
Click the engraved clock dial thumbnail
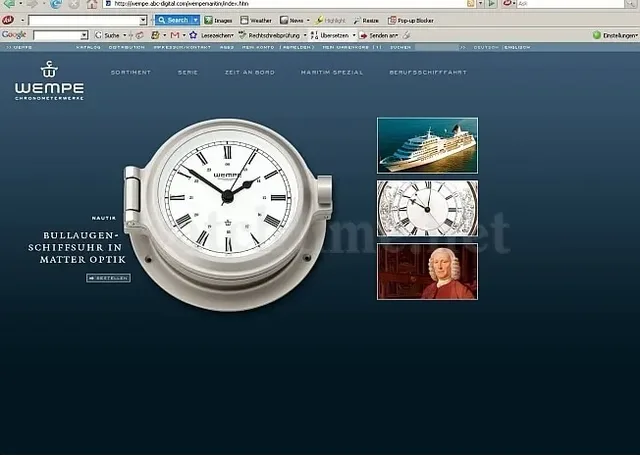tap(427, 209)
